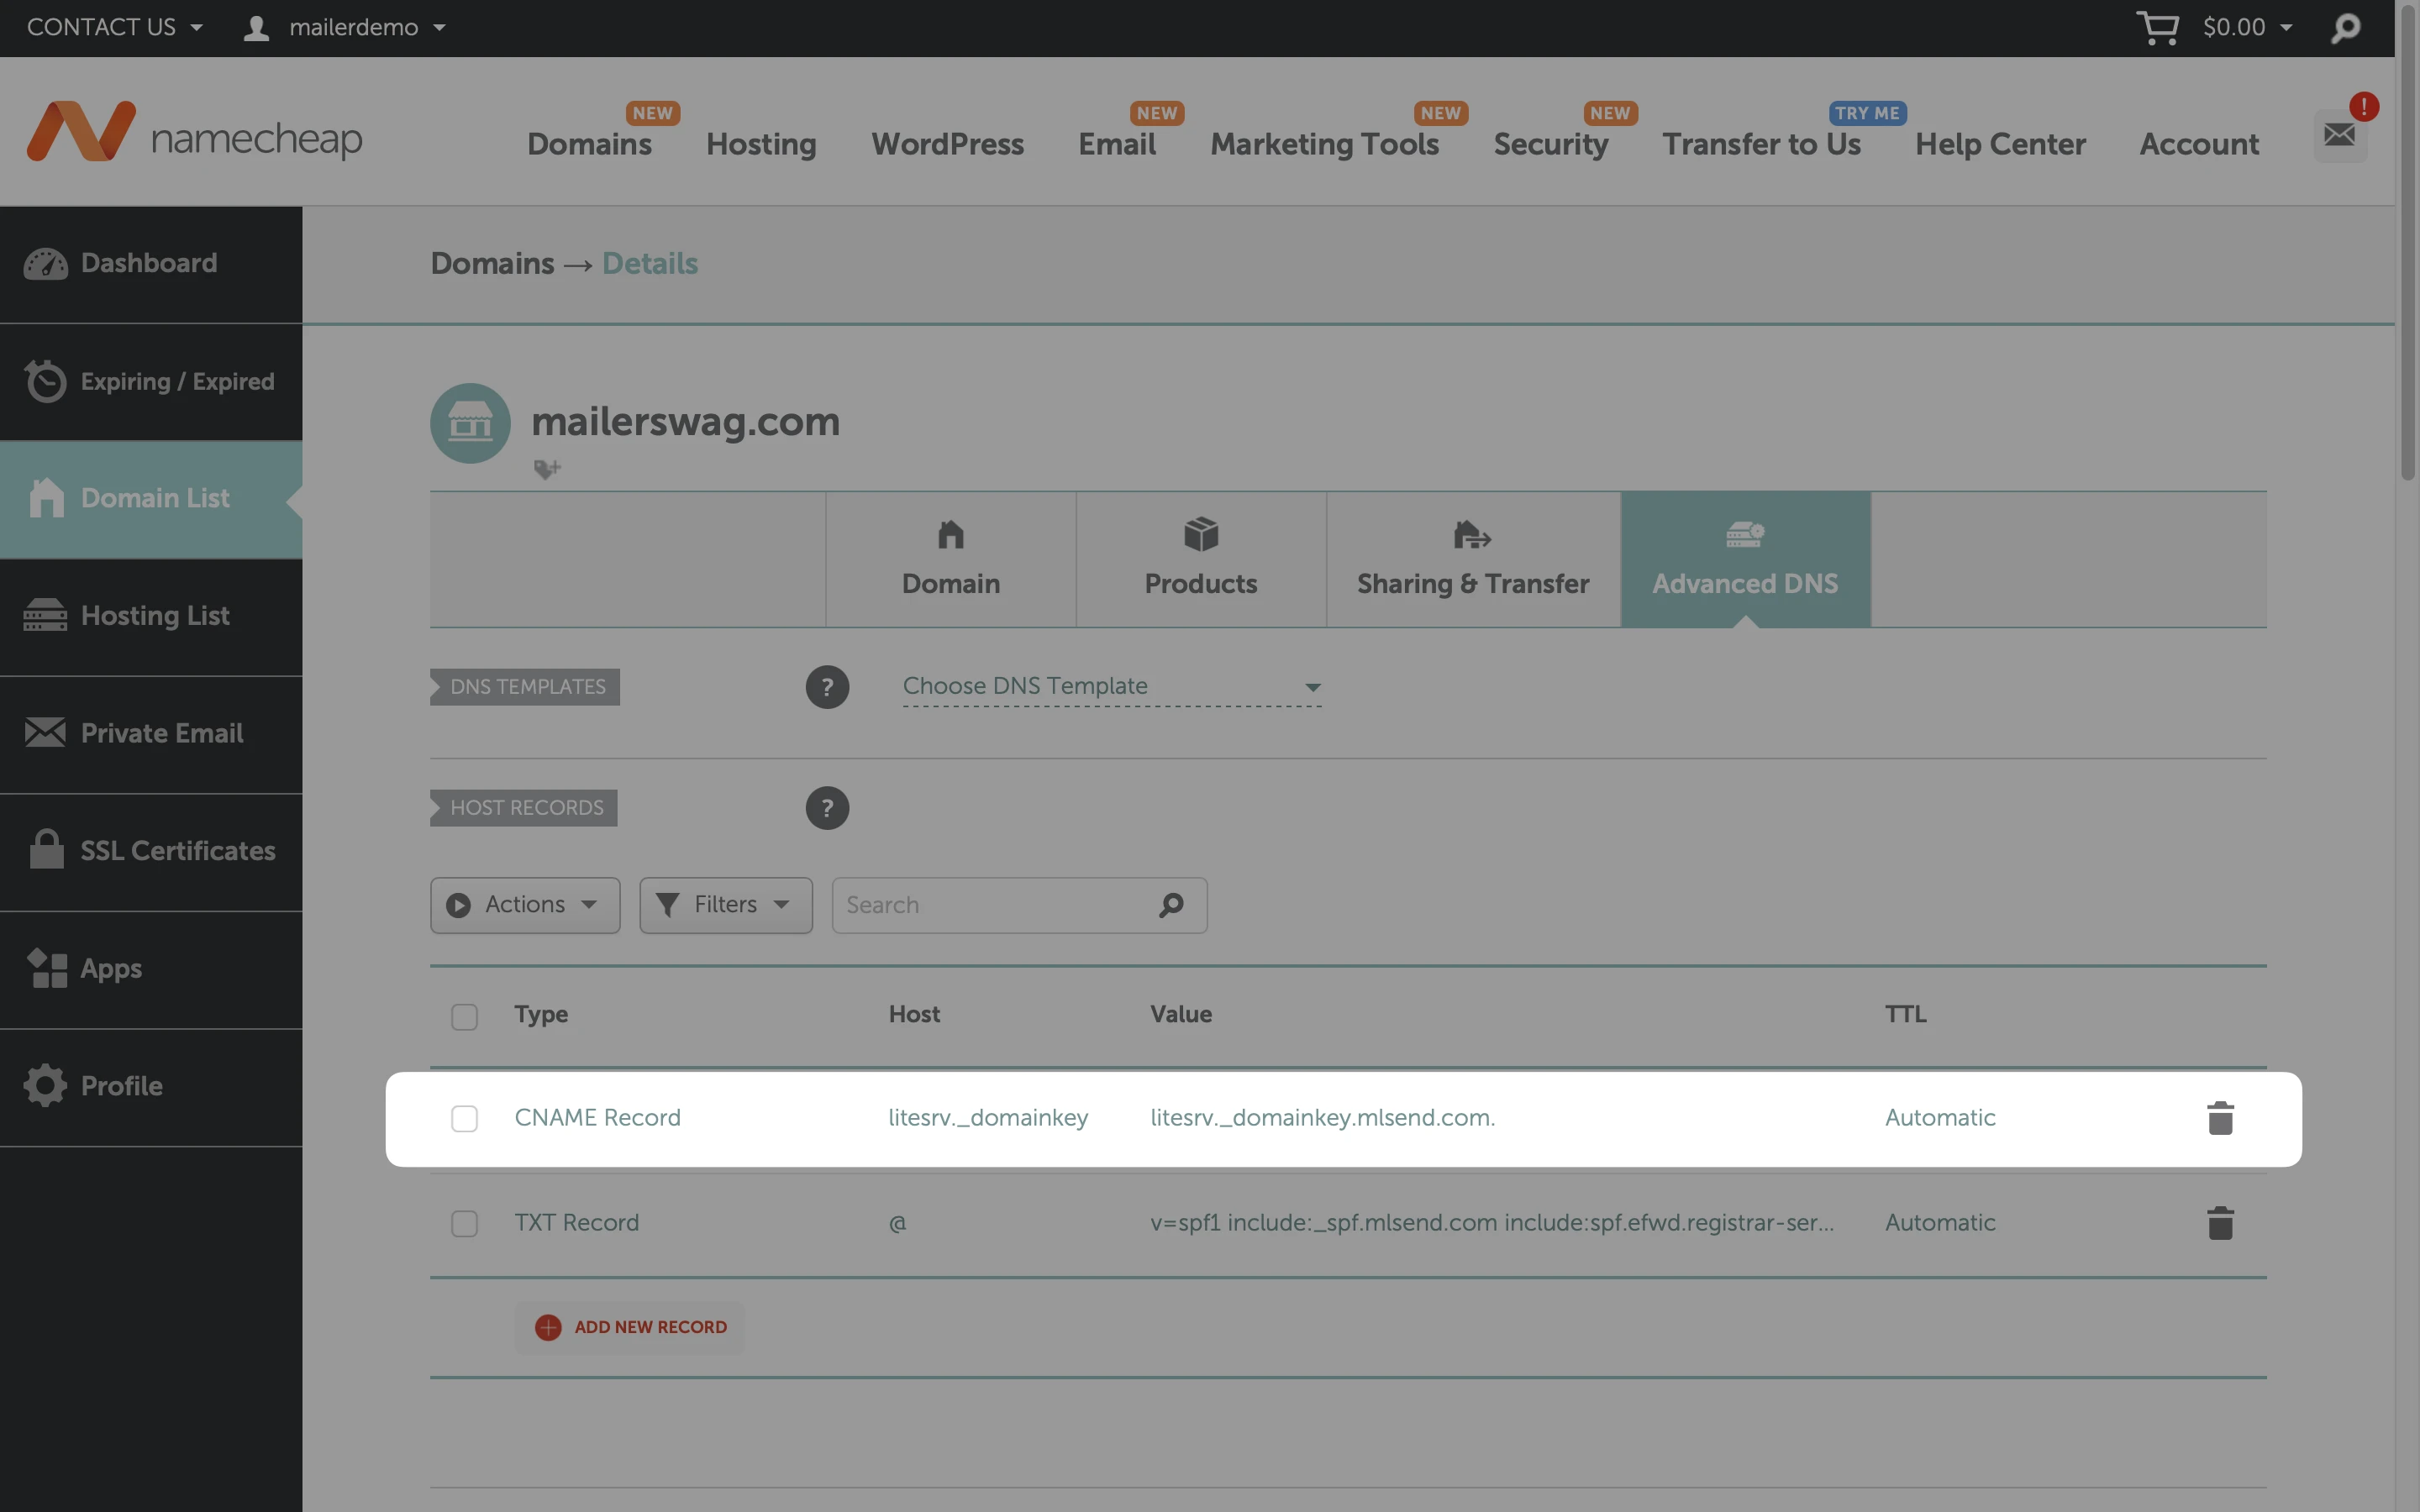This screenshot has width=2420, height=1512.
Task: Switch to the Products tab
Action: click(x=1200, y=560)
